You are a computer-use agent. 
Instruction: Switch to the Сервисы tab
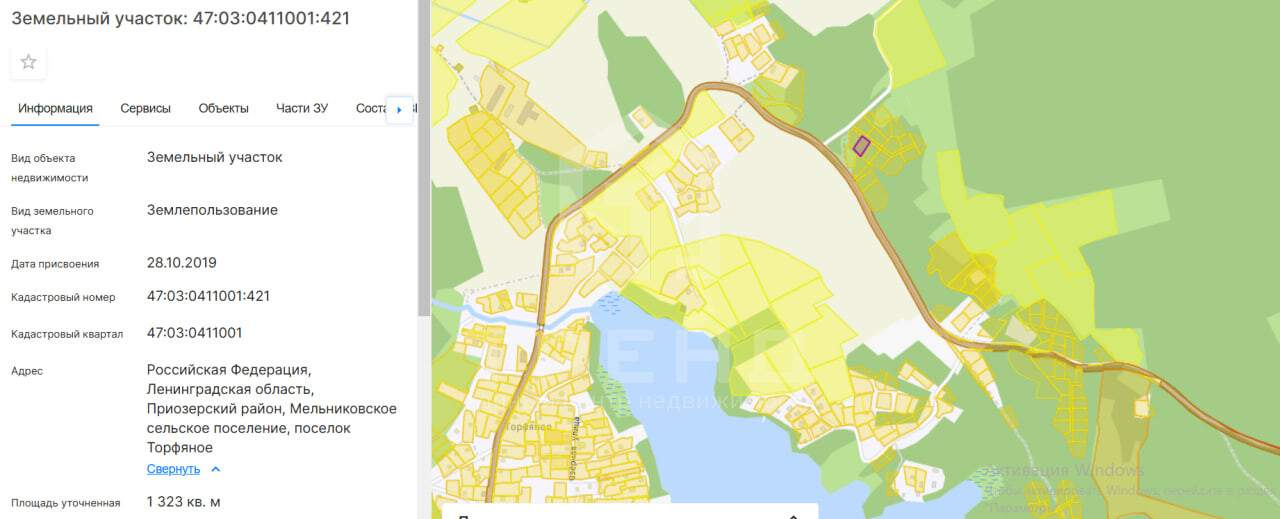145,109
